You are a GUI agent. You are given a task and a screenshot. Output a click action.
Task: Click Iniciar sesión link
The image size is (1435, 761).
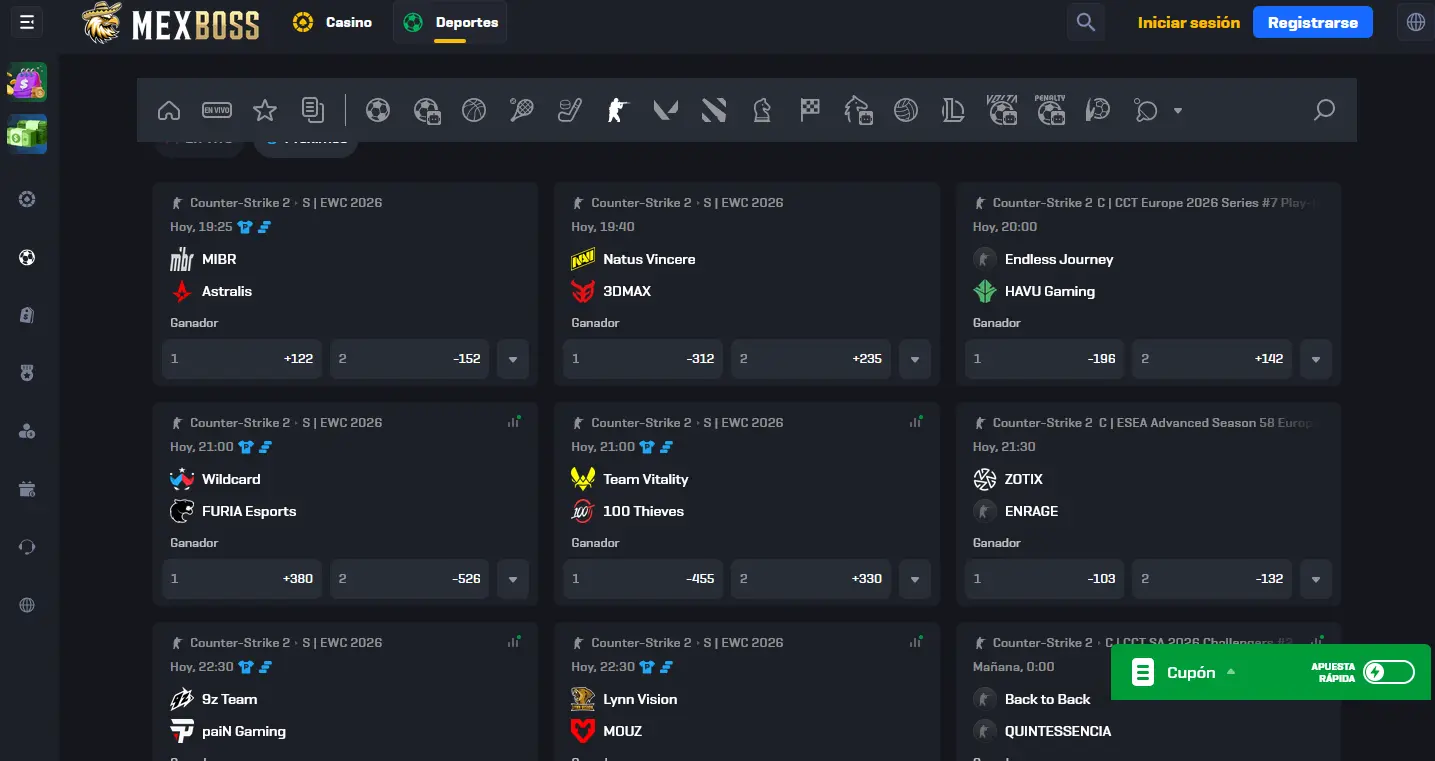[1188, 22]
